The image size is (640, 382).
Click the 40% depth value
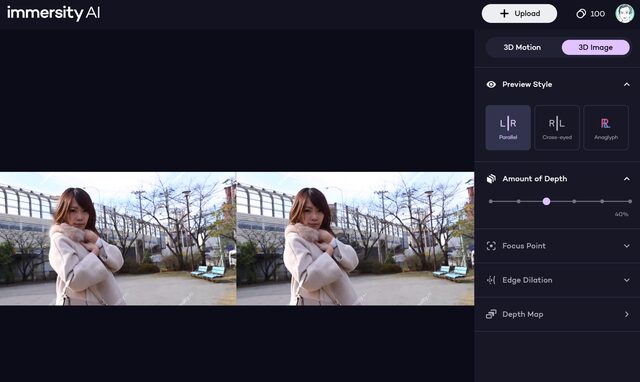(621, 214)
